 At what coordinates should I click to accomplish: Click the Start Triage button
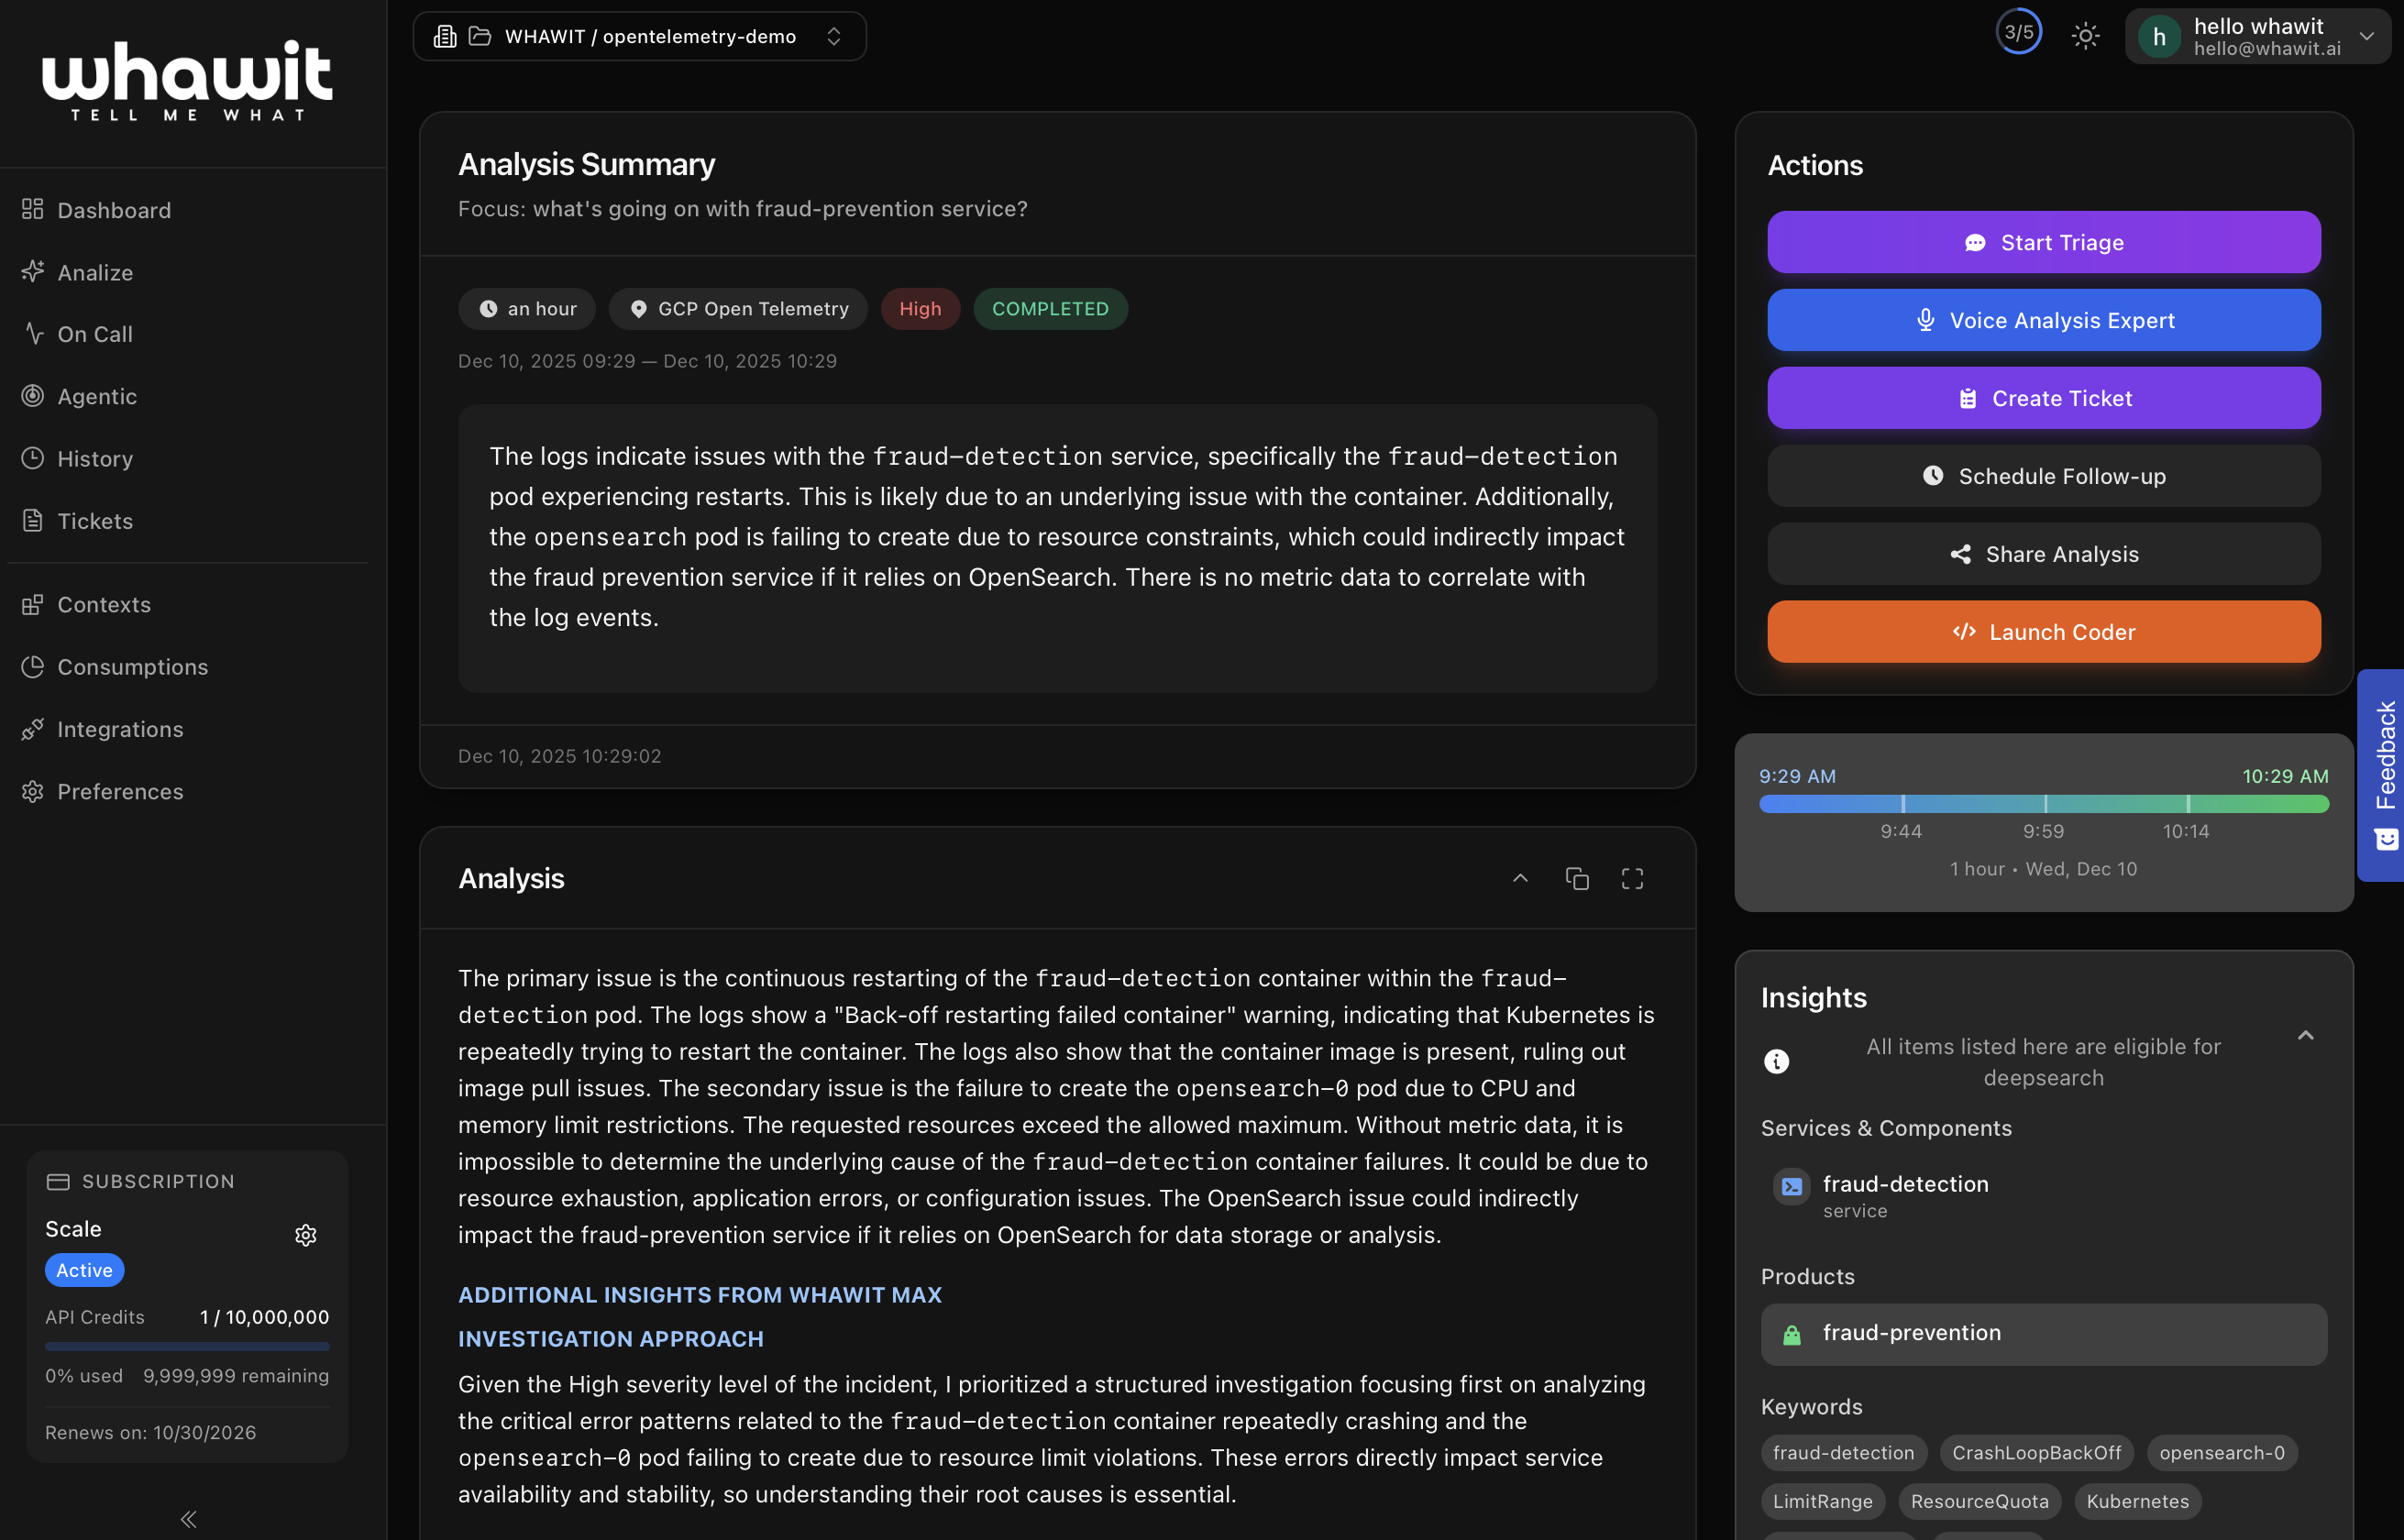click(2043, 242)
